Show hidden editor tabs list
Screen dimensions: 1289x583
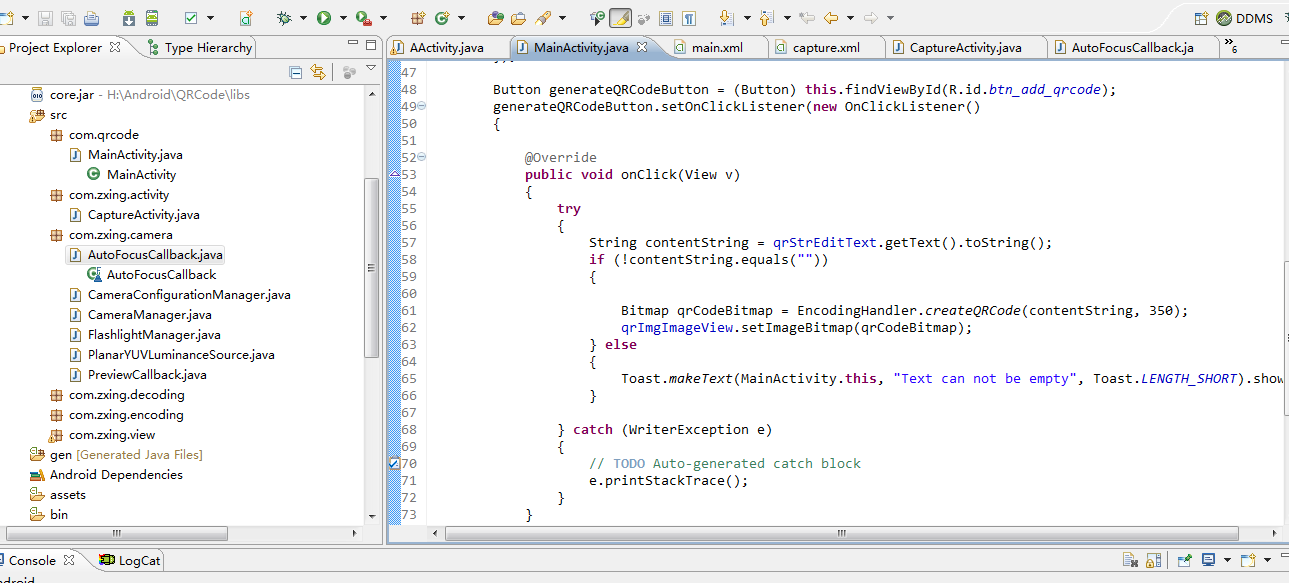(1232, 48)
